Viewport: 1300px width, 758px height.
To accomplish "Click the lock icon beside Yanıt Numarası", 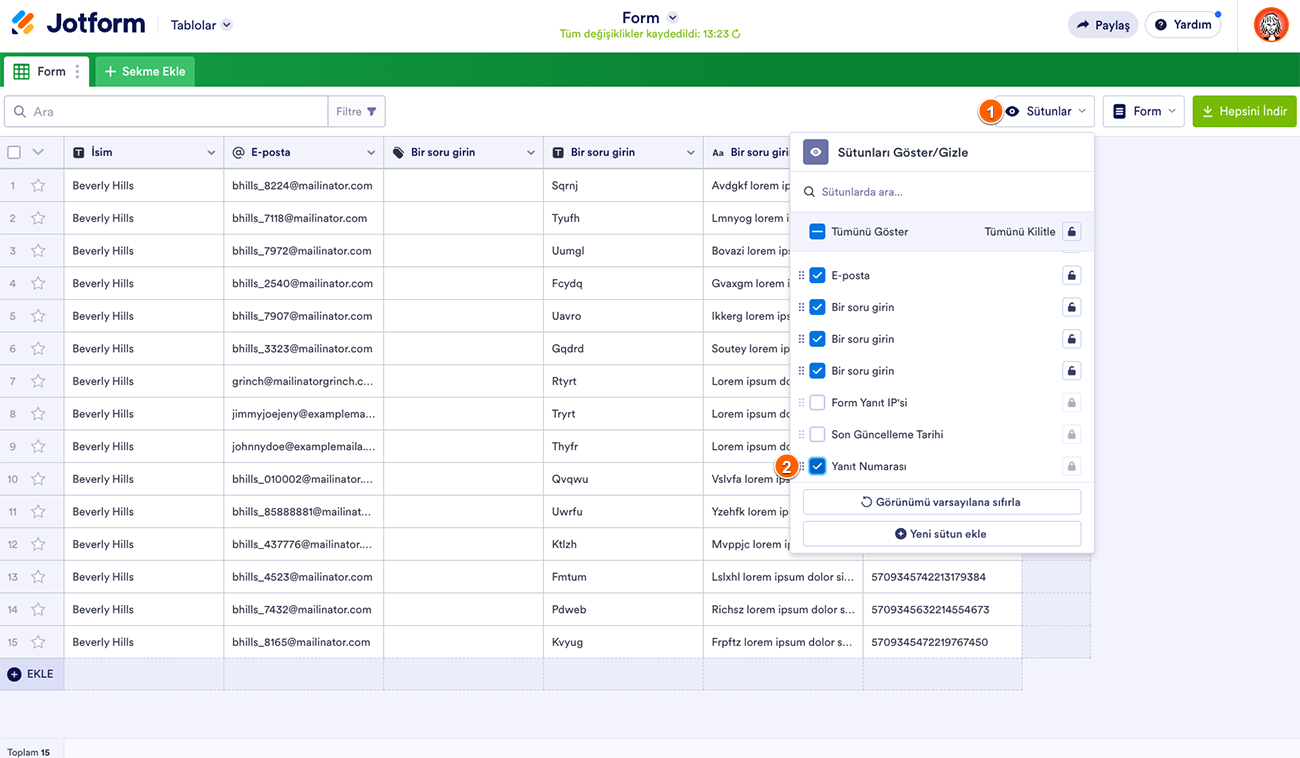I will (x=1071, y=466).
